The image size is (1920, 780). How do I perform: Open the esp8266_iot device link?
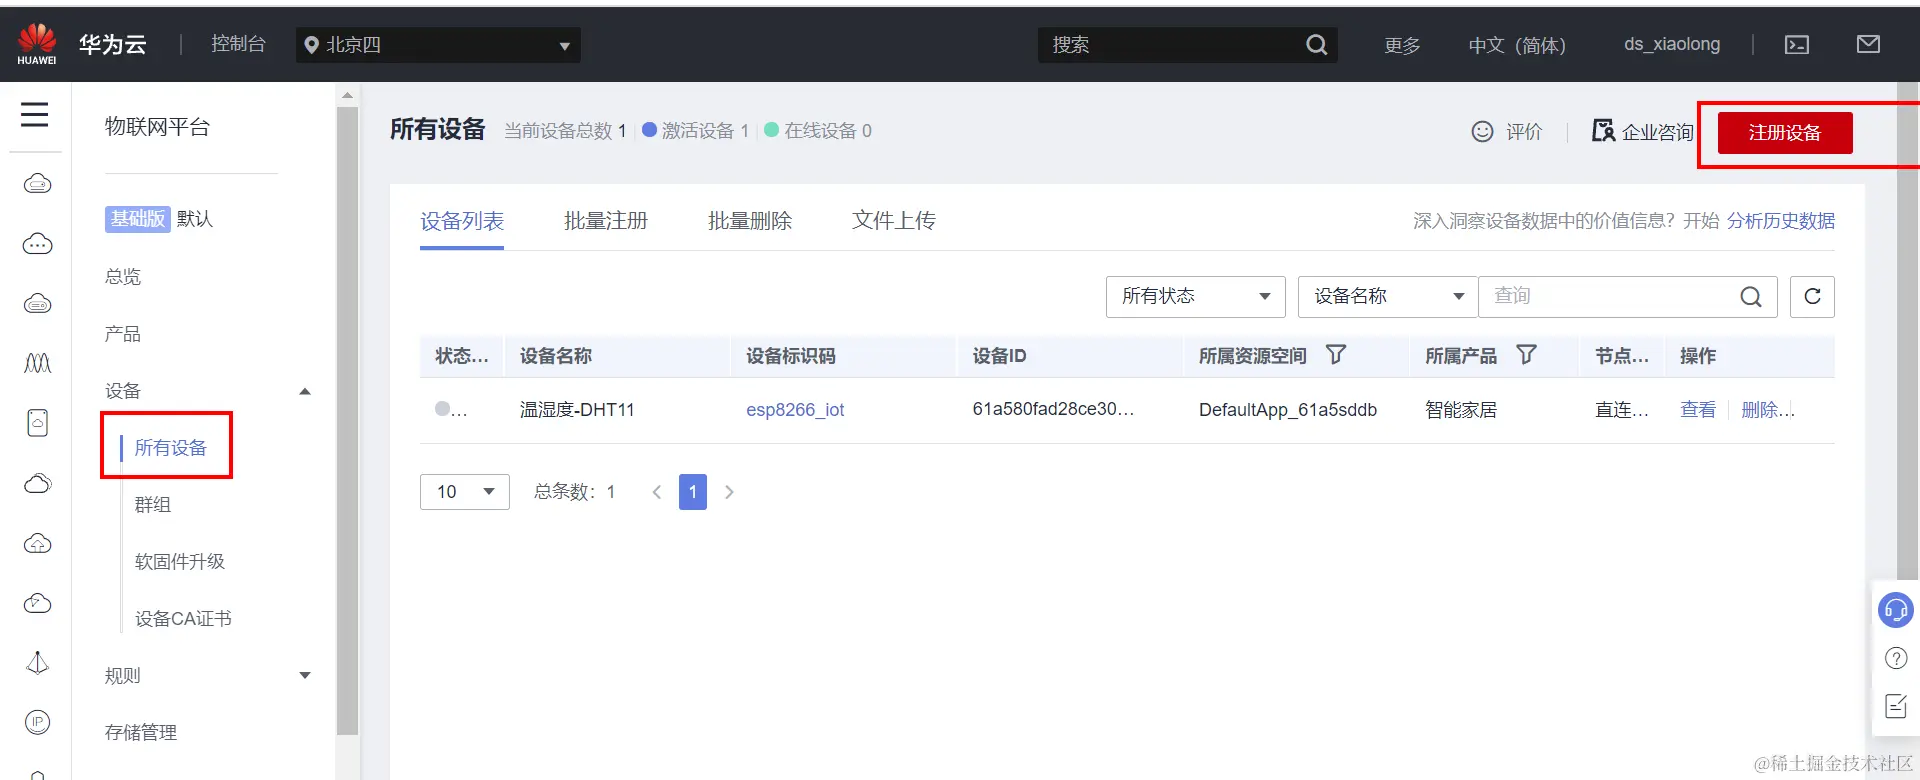(x=795, y=410)
